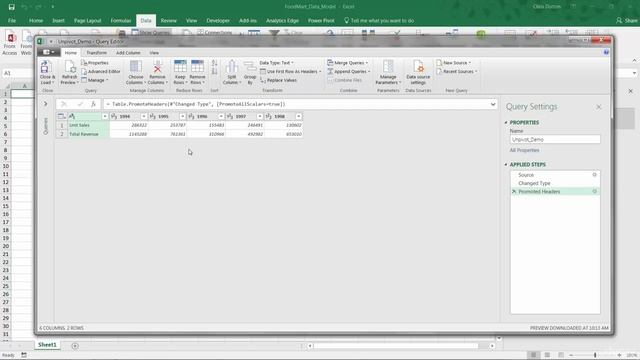
Task: Click the Refresh Preview icon
Action: (x=70, y=67)
